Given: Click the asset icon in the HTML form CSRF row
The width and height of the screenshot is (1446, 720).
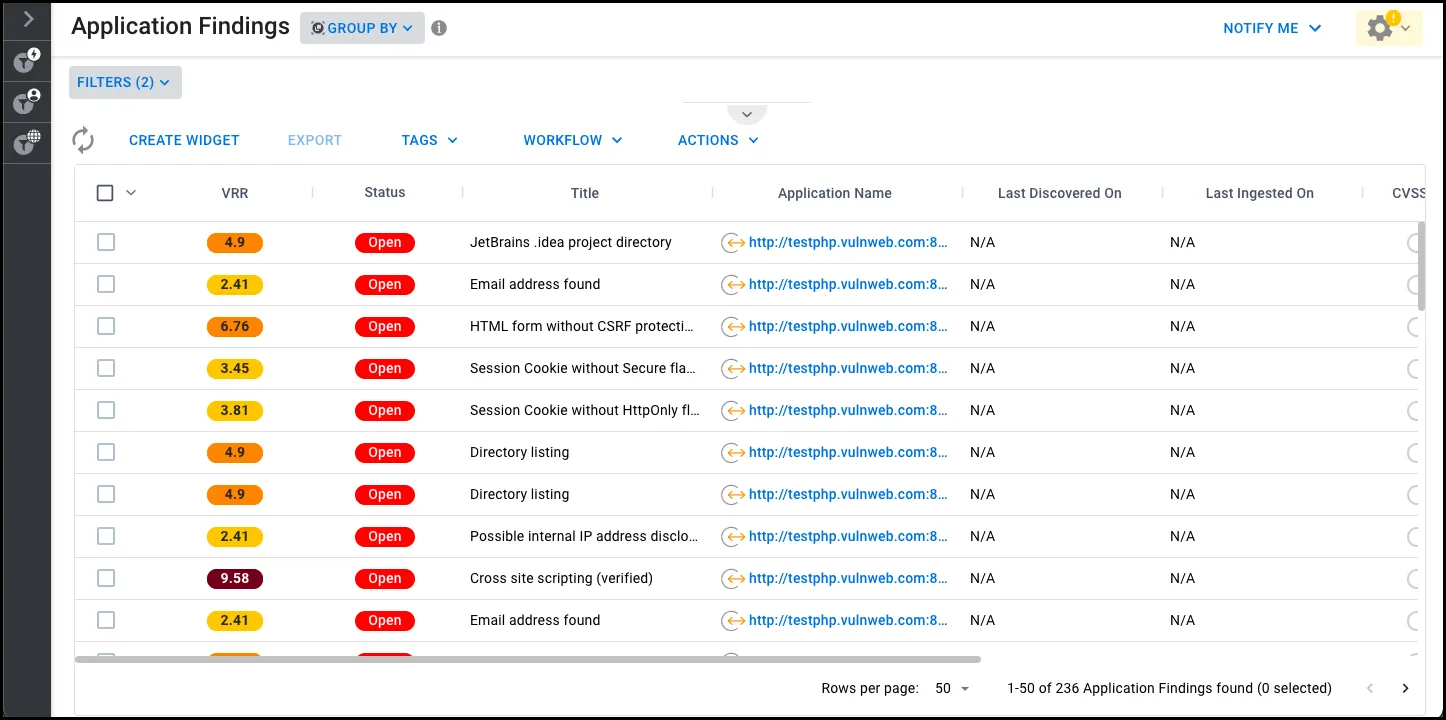Looking at the screenshot, I should tap(733, 327).
